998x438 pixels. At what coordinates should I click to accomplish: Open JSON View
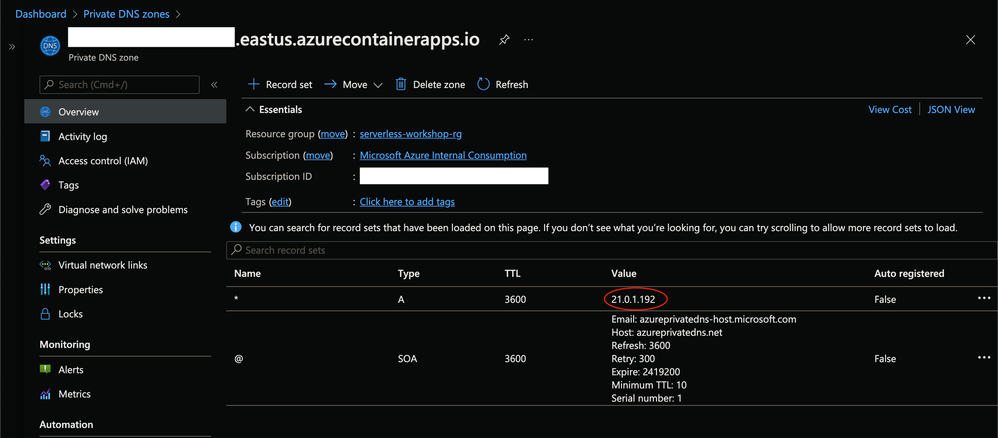coord(951,110)
